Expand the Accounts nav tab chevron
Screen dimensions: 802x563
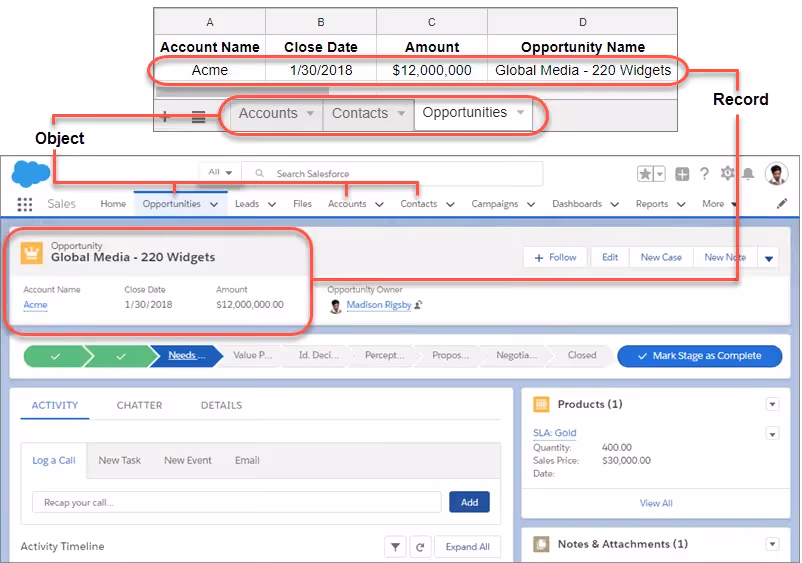tap(379, 205)
